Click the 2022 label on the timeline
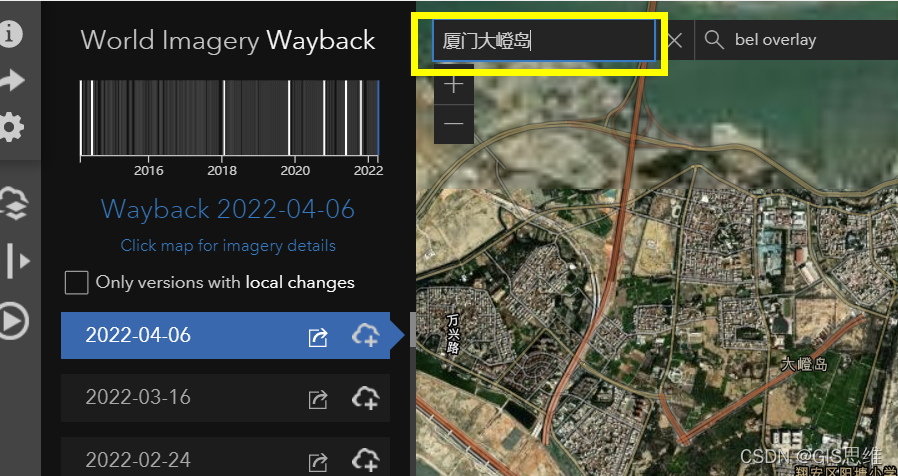The image size is (898, 476). [368, 171]
